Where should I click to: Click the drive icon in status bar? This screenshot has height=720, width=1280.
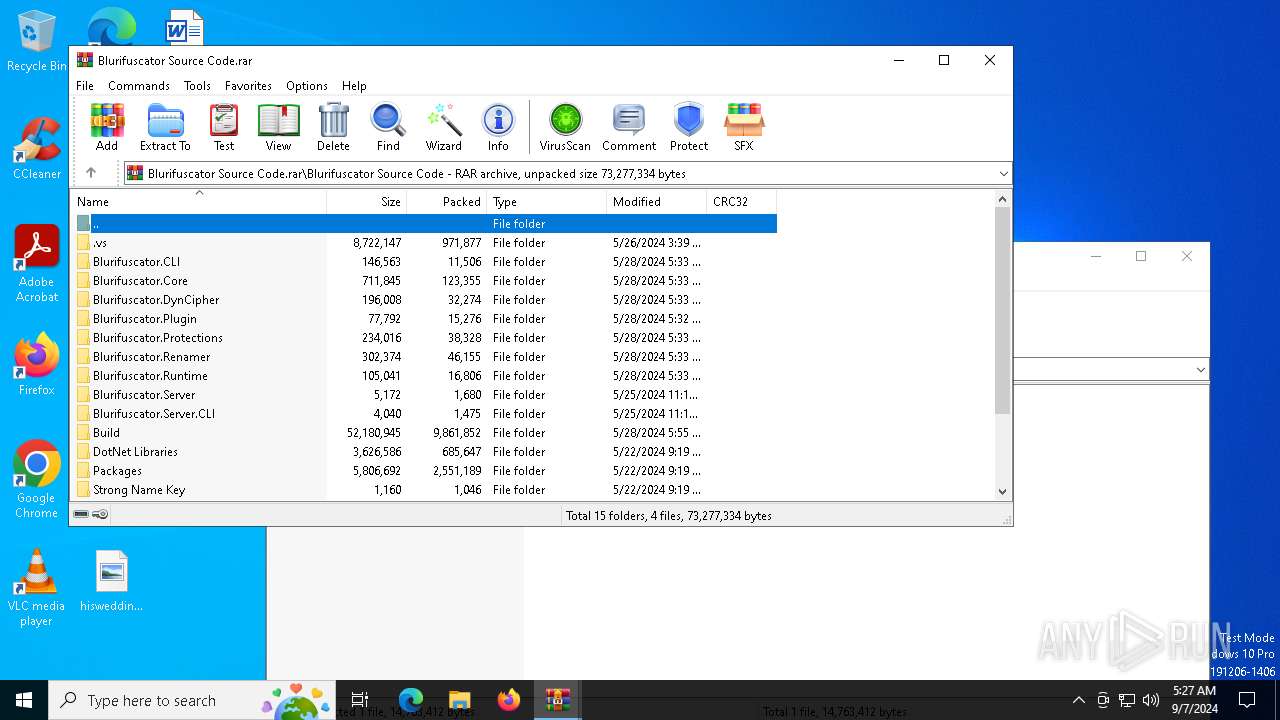click(81, 514)
